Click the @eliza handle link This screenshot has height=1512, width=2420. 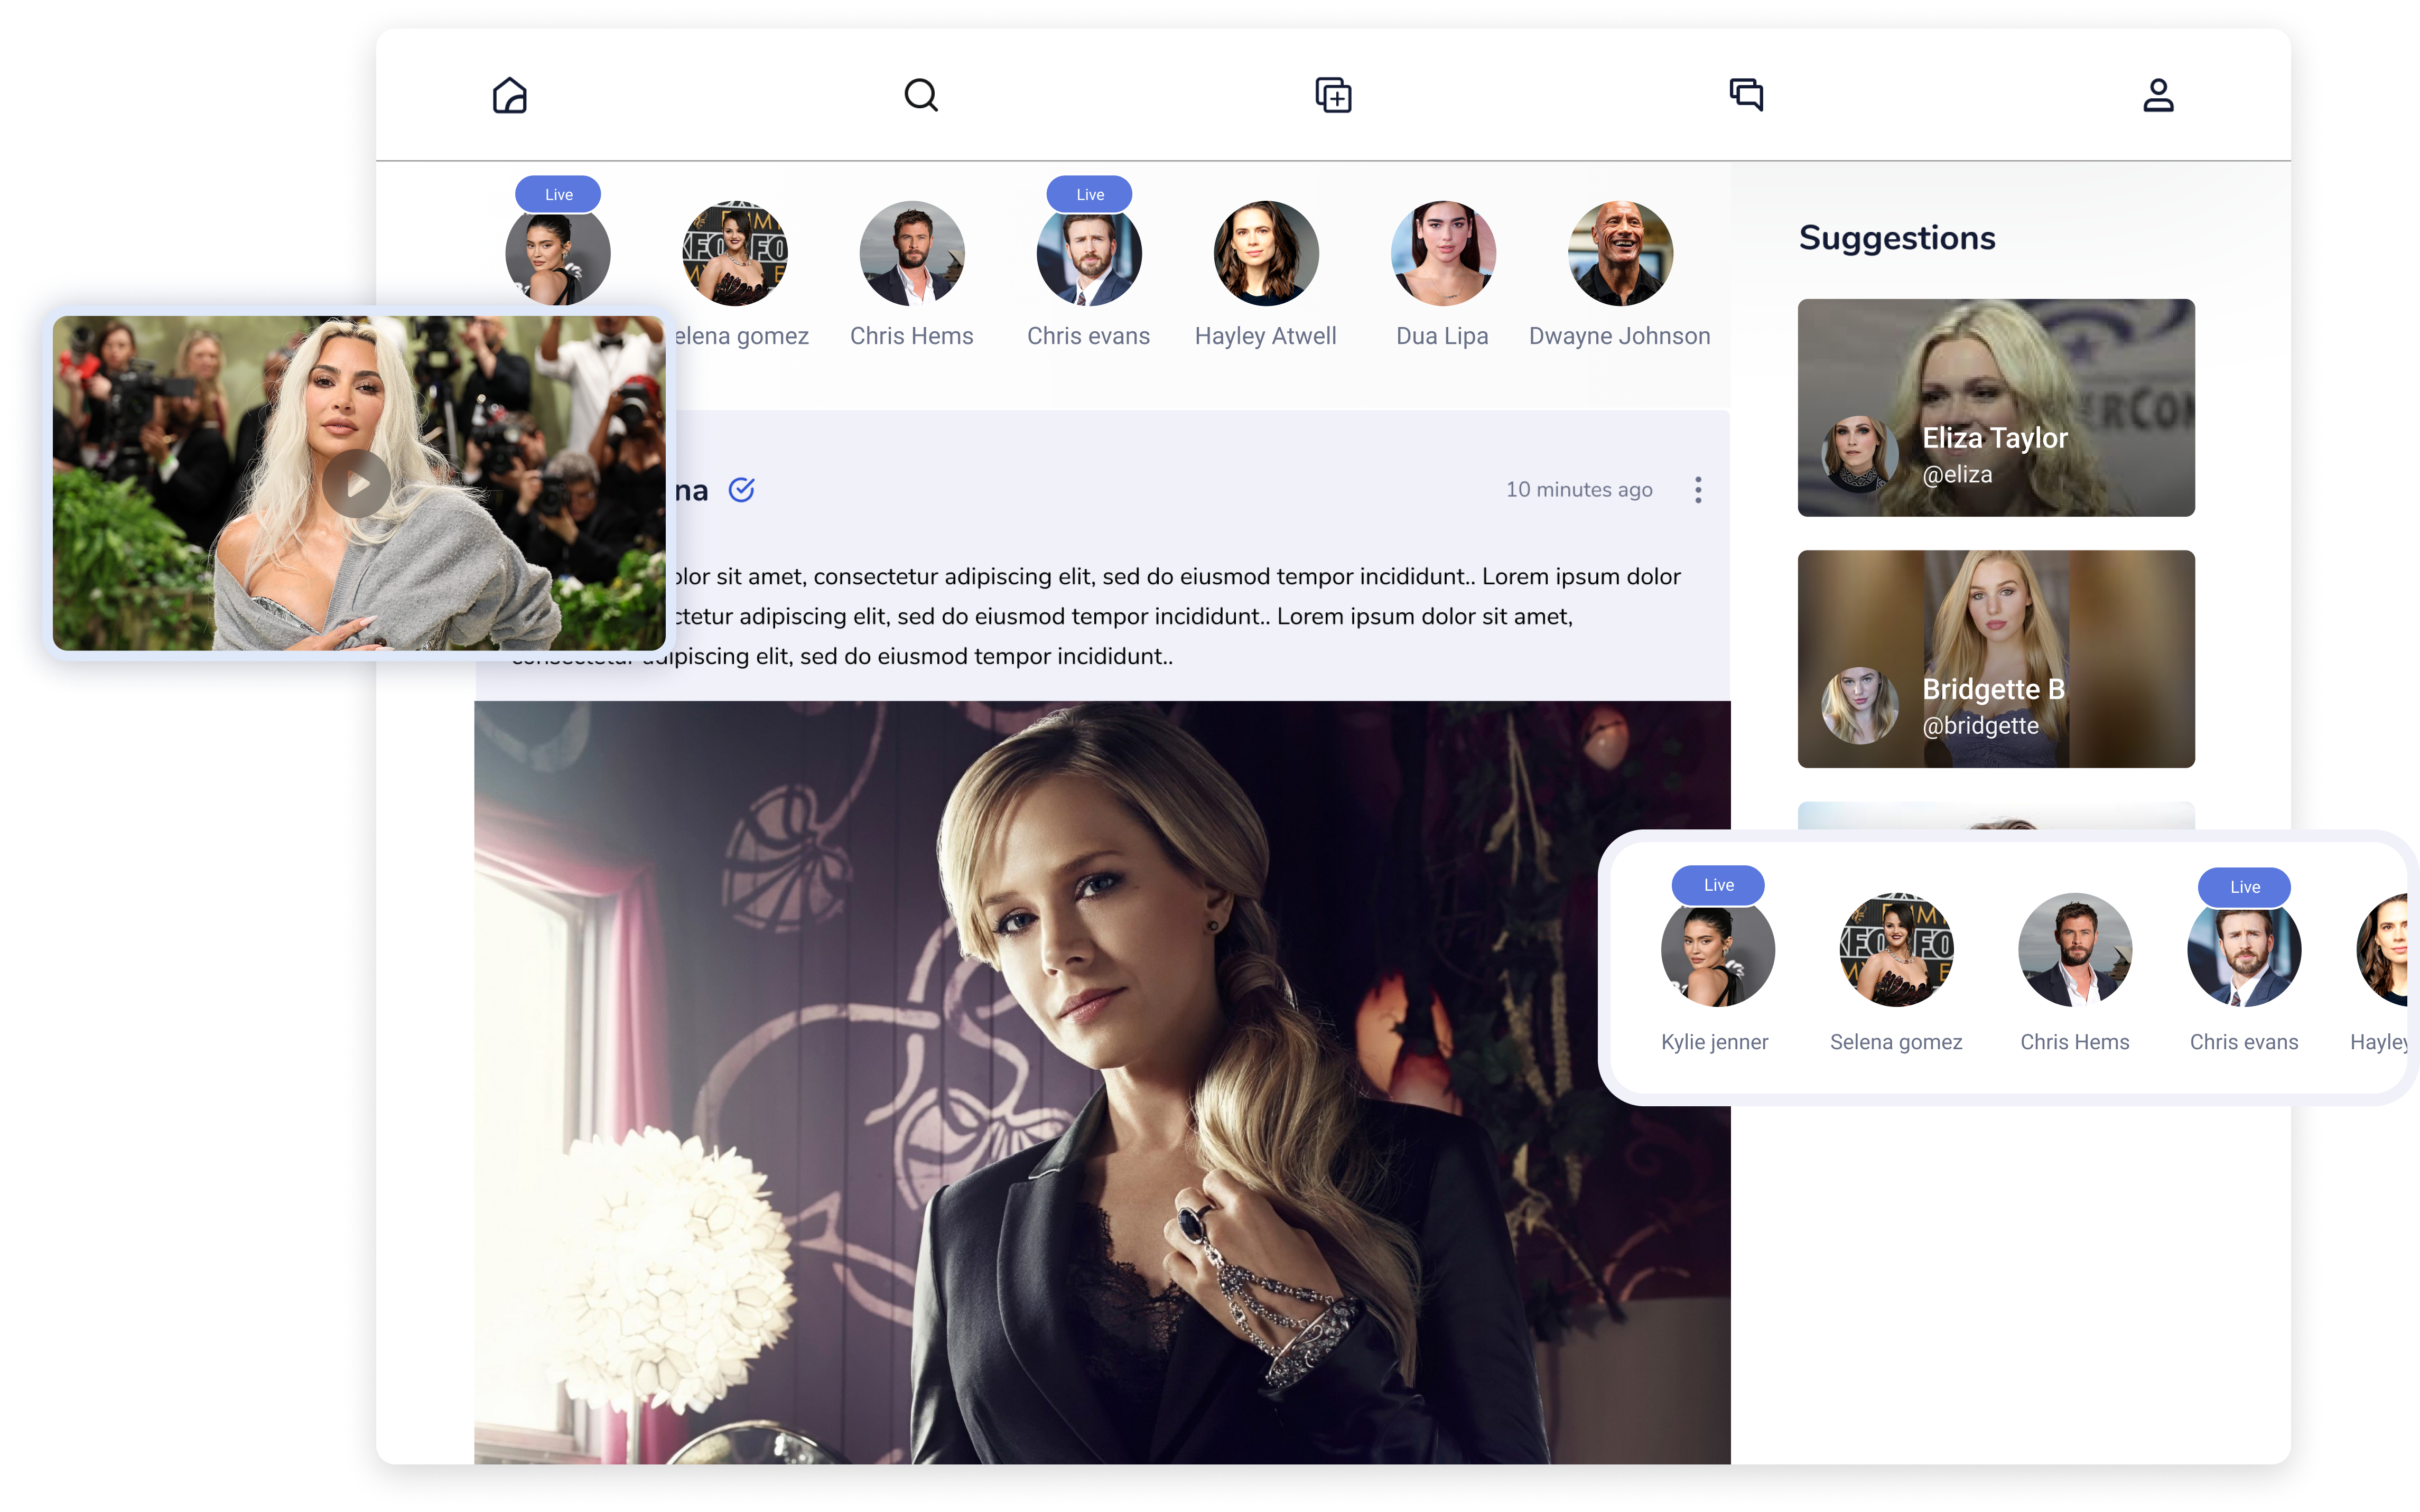pyautogui.click(x=1957, y=475)
